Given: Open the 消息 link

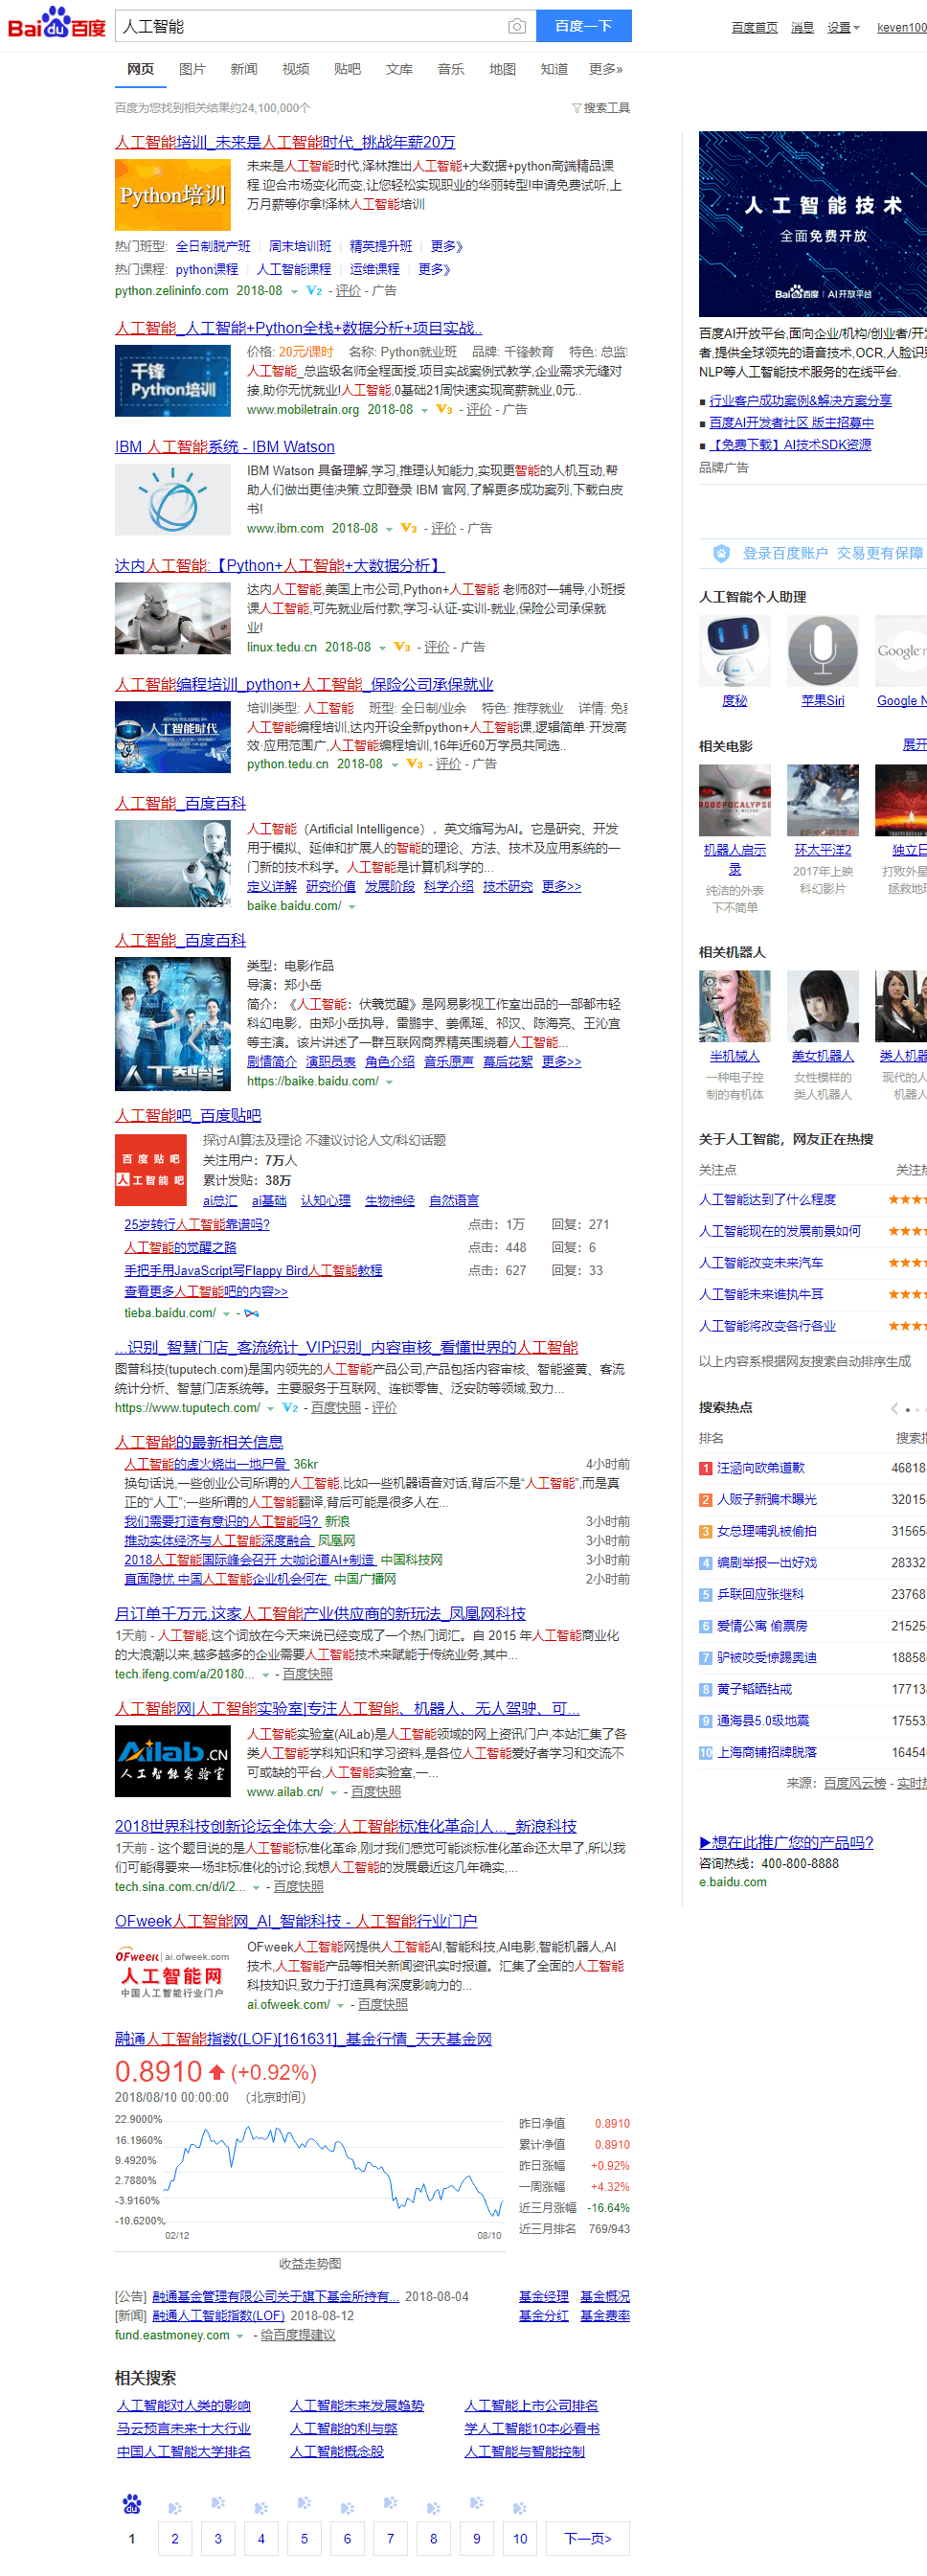Looking at the screenshot, I should pos(802,27).
